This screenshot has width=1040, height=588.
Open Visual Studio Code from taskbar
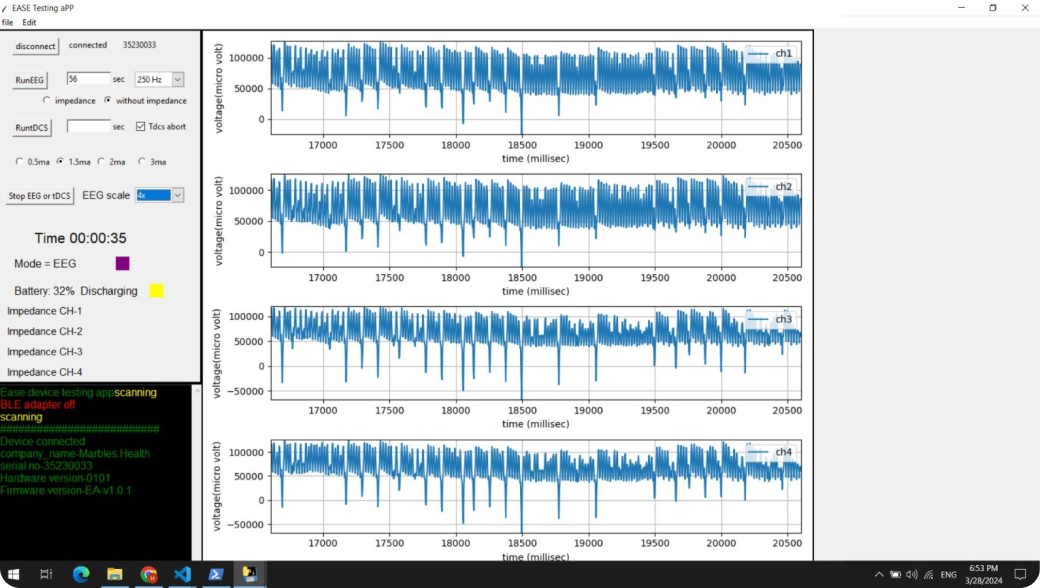[x=182, y=574]
